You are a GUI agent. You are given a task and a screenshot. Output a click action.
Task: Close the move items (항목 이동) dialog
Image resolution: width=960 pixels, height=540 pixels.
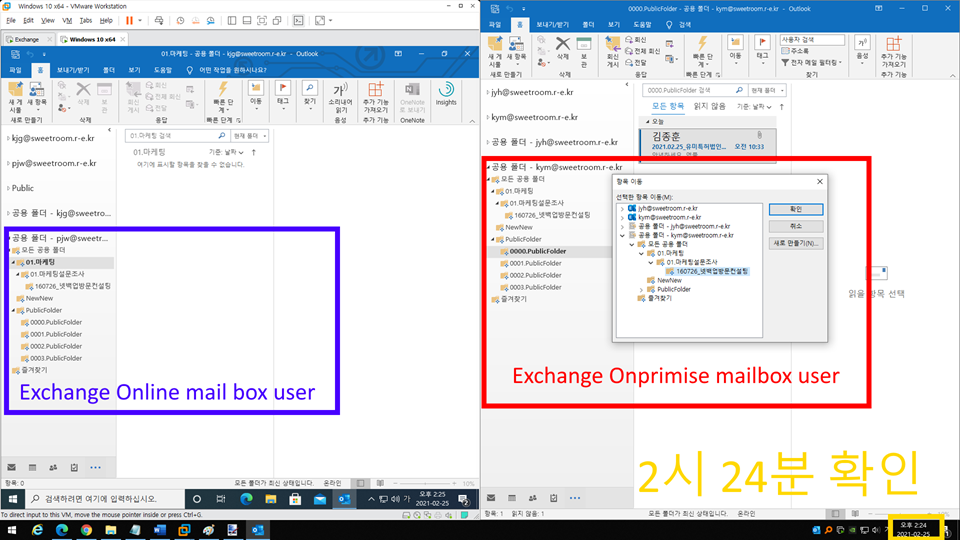click(820, 182)
